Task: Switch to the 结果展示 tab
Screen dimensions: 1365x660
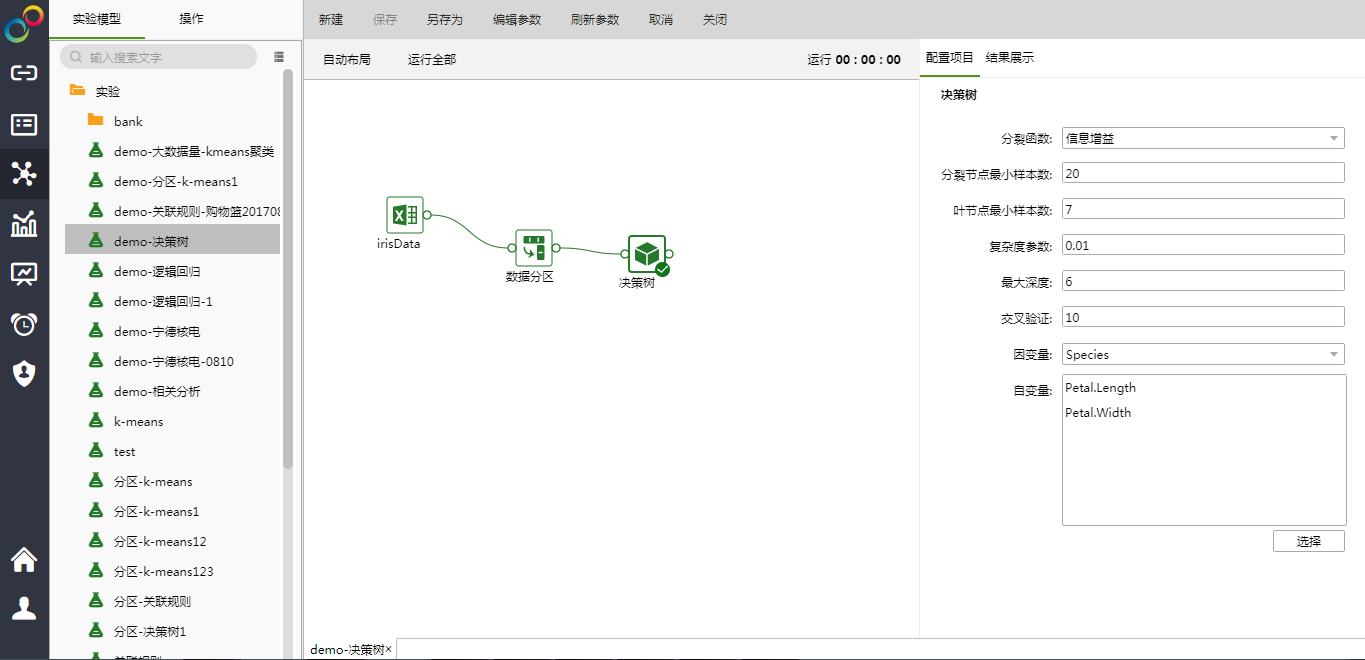Action: tap(1010, 58)
